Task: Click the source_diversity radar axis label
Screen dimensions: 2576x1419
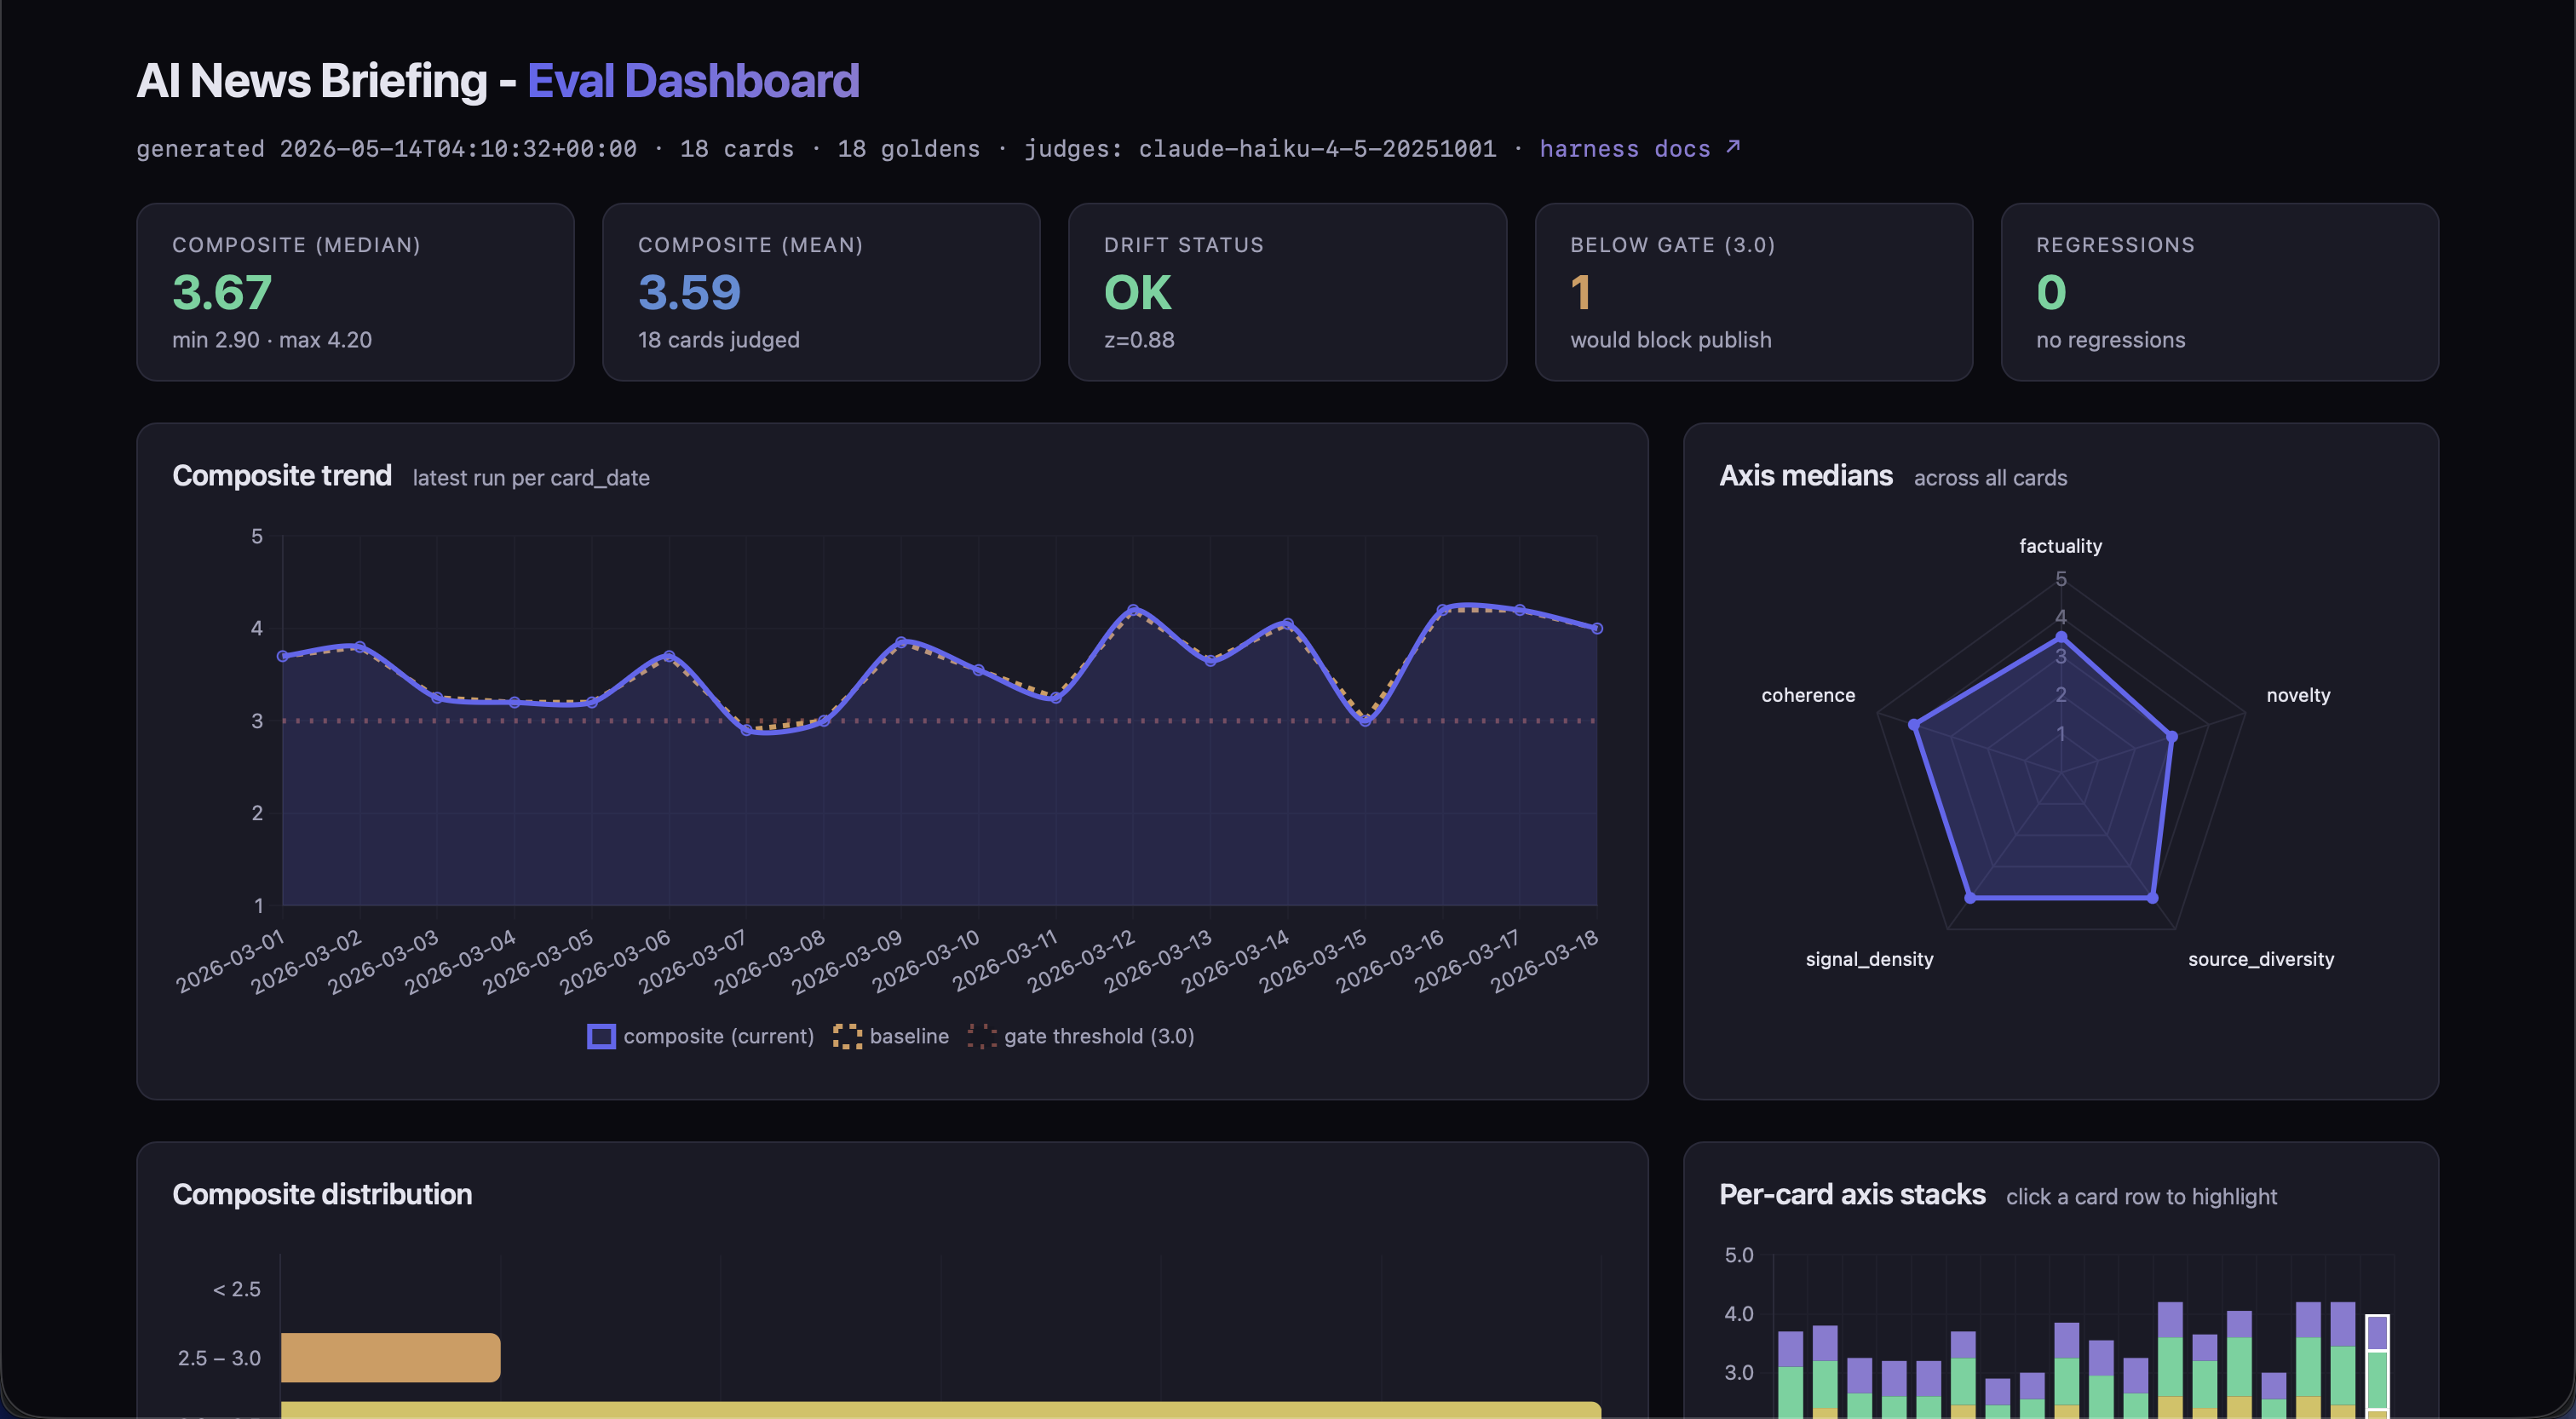Action: coord(2261,959)
